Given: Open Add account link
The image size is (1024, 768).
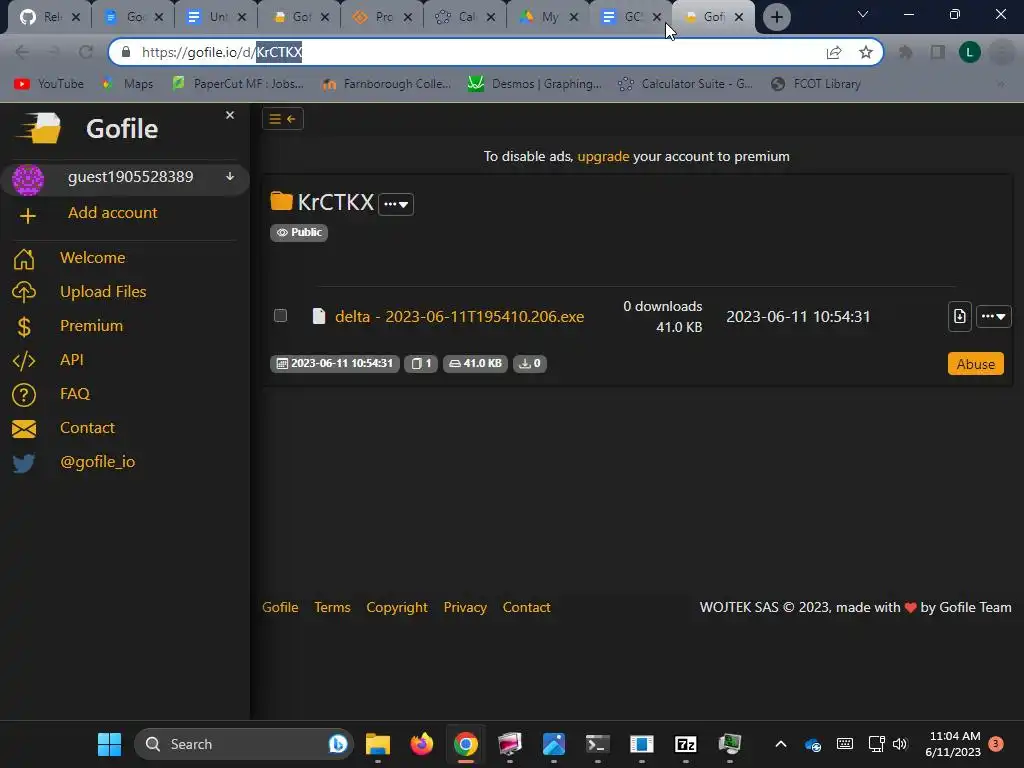Looking at the screenshot, I should click(112, 212).
